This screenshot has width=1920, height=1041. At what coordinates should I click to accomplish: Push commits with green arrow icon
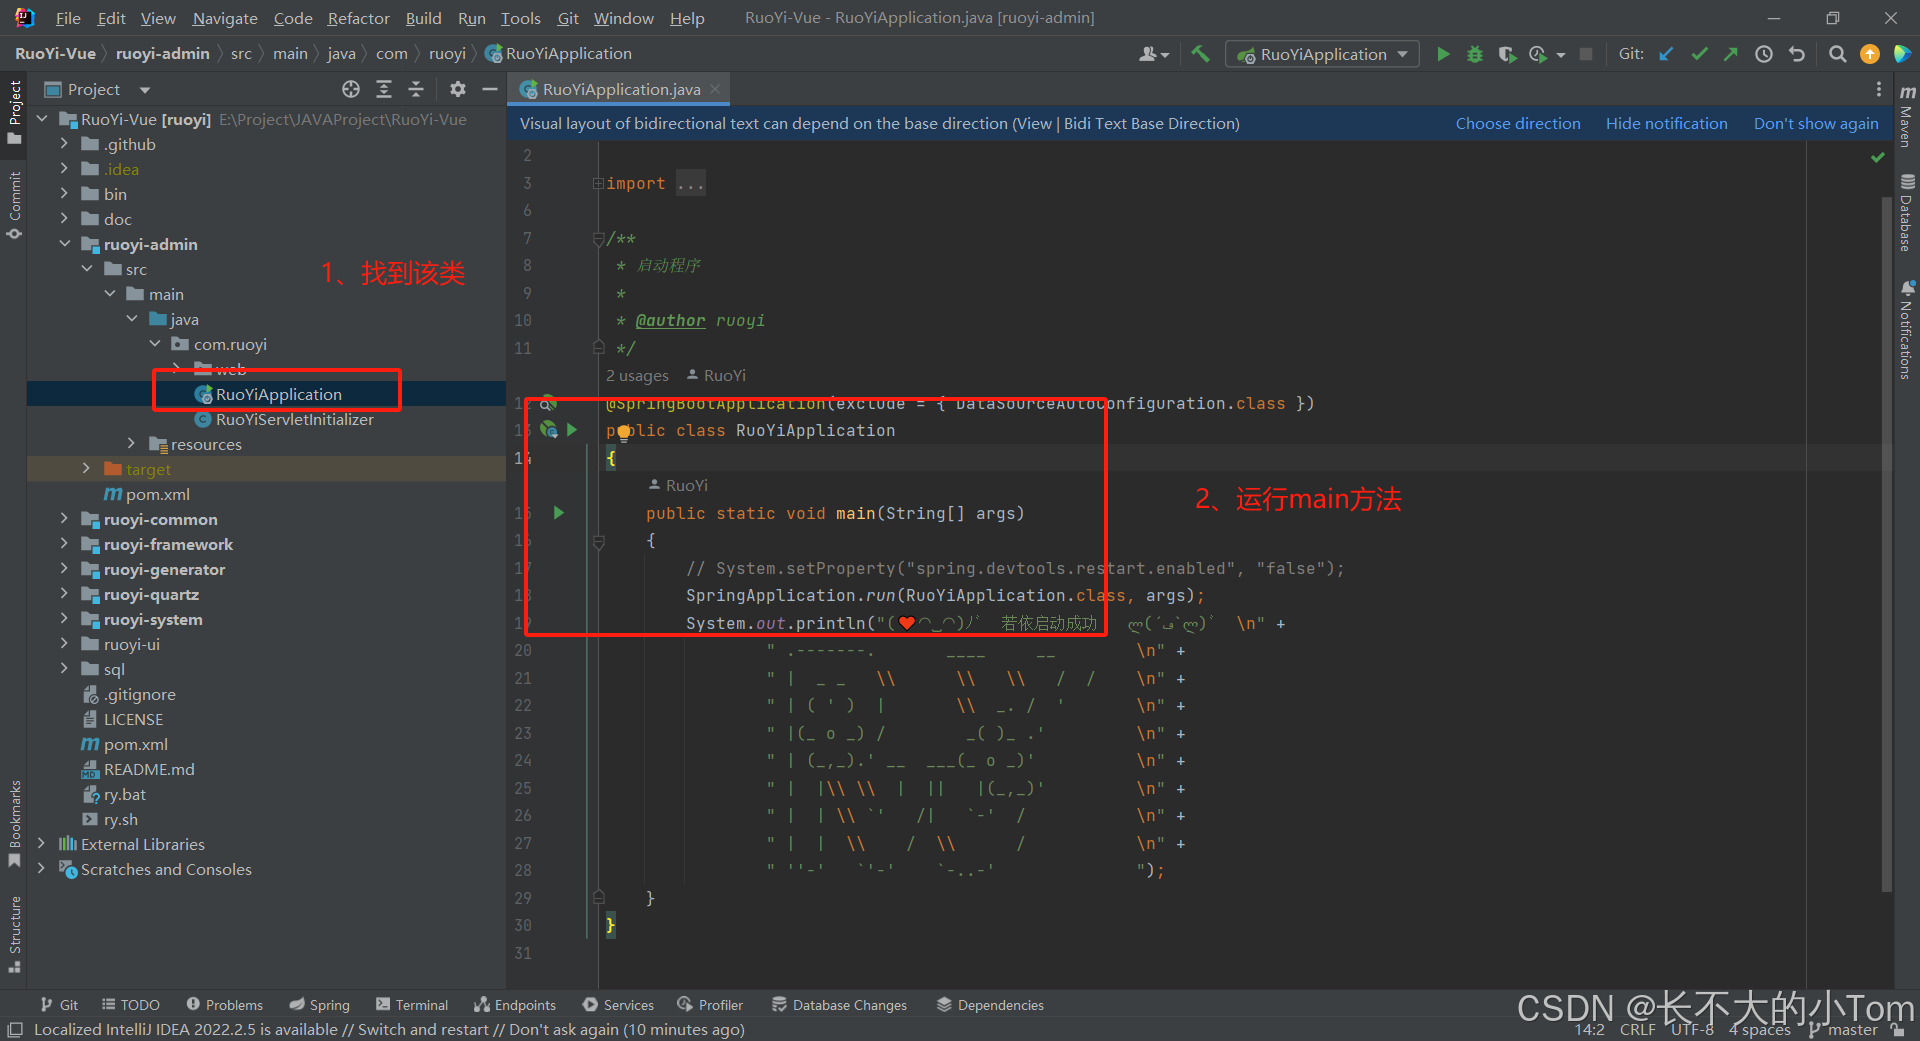click(1731, 54)
